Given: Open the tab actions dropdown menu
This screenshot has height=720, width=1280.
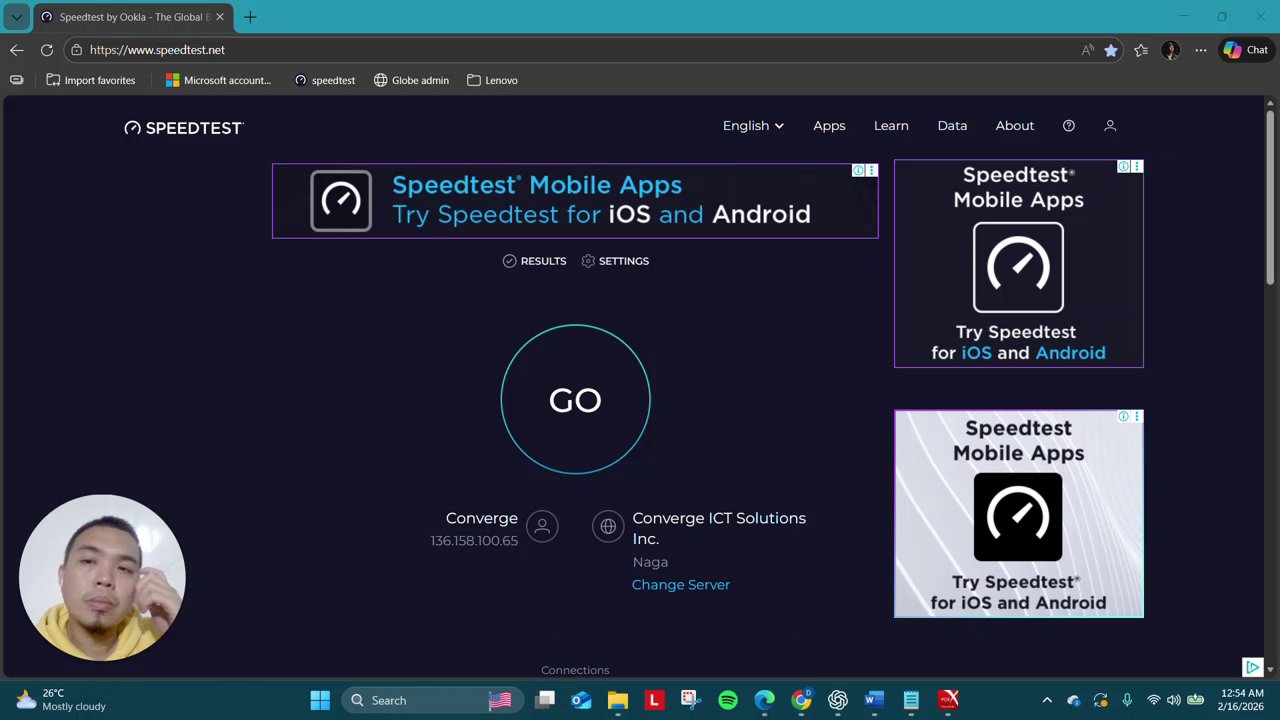Looking at the screenshot, I should (x=17, y=17).
